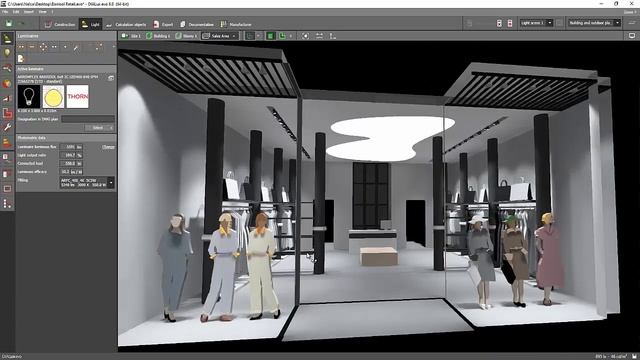The image size is (640, 360).
Task: Expand the Fitting dropdown
Action: coord(111,182)
